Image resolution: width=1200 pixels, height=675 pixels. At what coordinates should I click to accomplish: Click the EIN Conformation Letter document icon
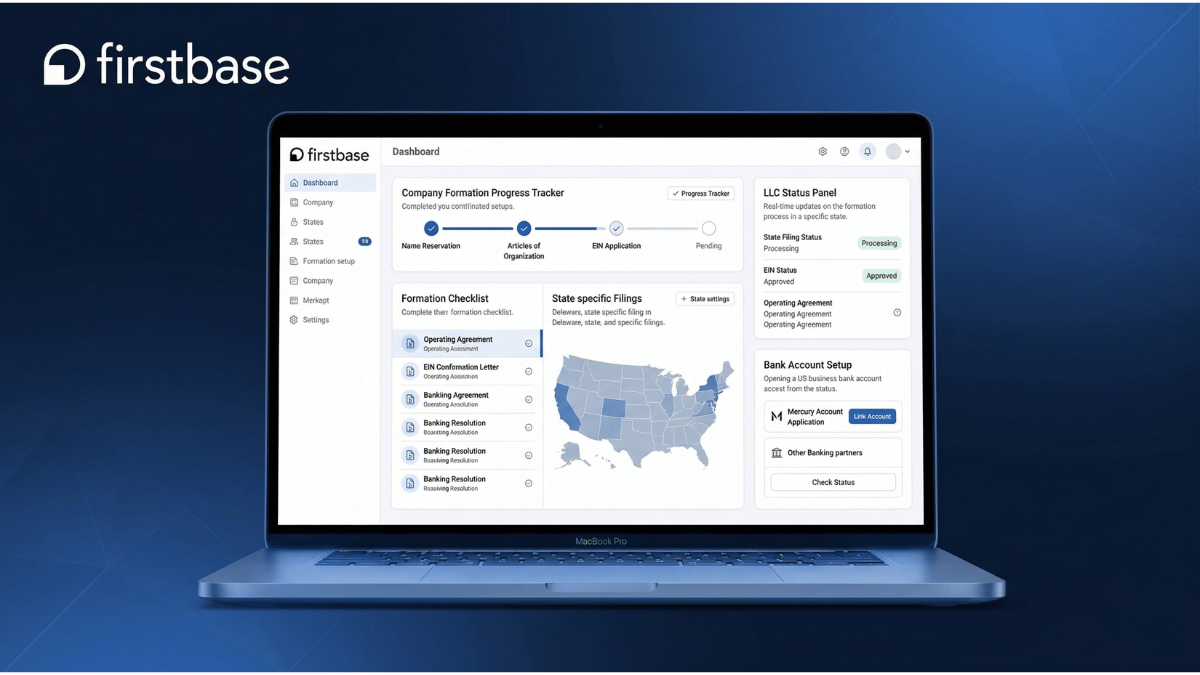410,372
